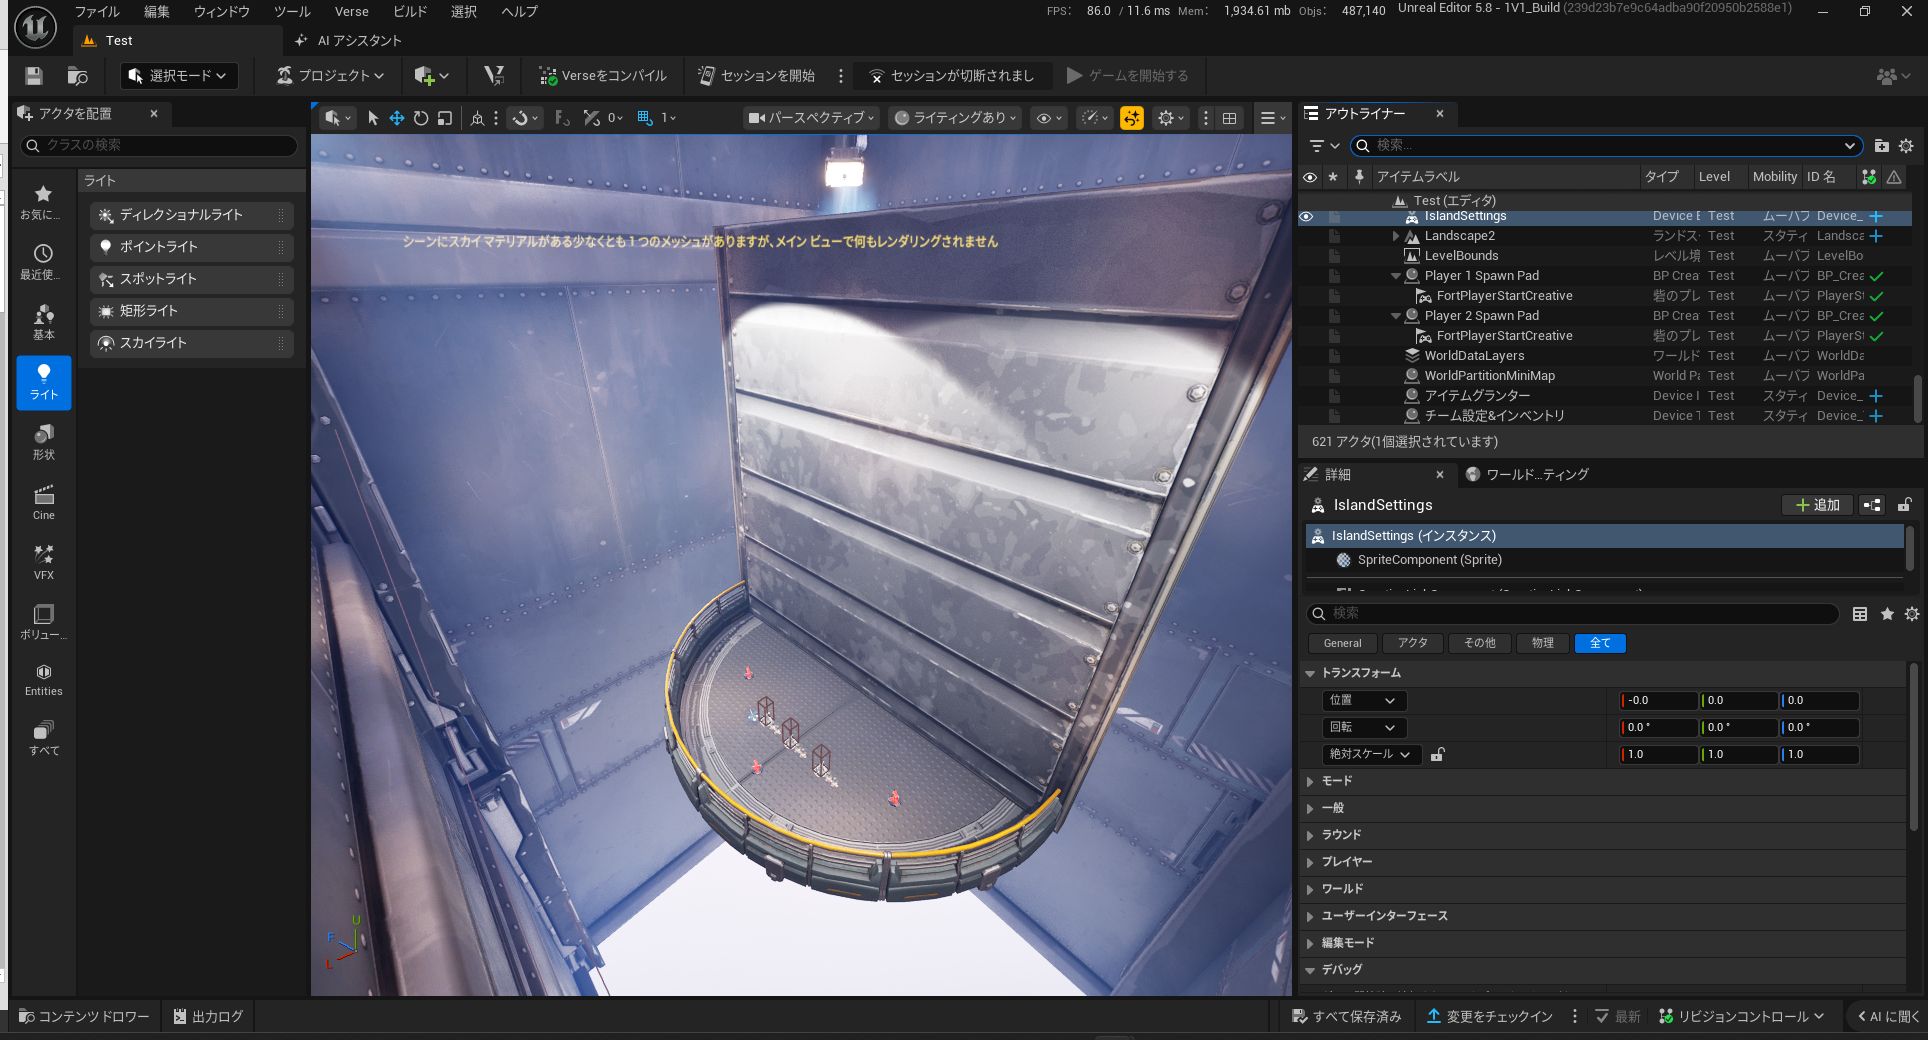Screen dimensions: 1928x1040
Task: Select the translate (move) tool in viewport
Action: pos(397,118)
